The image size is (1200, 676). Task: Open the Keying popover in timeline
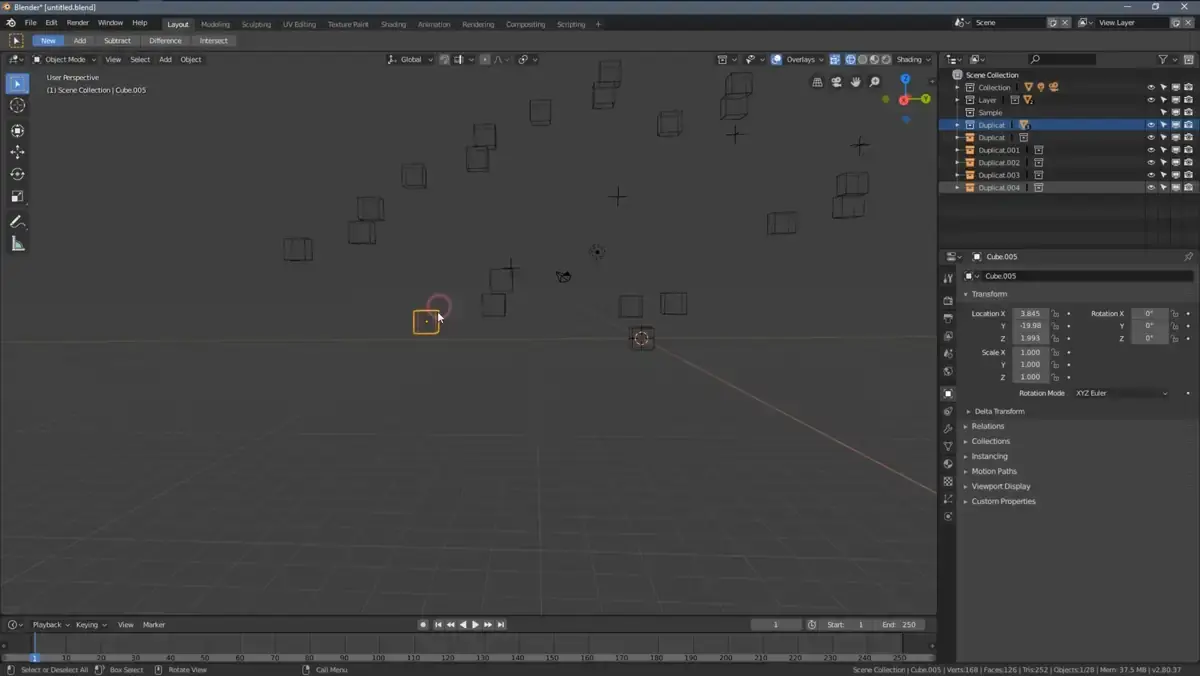(90, 625)
